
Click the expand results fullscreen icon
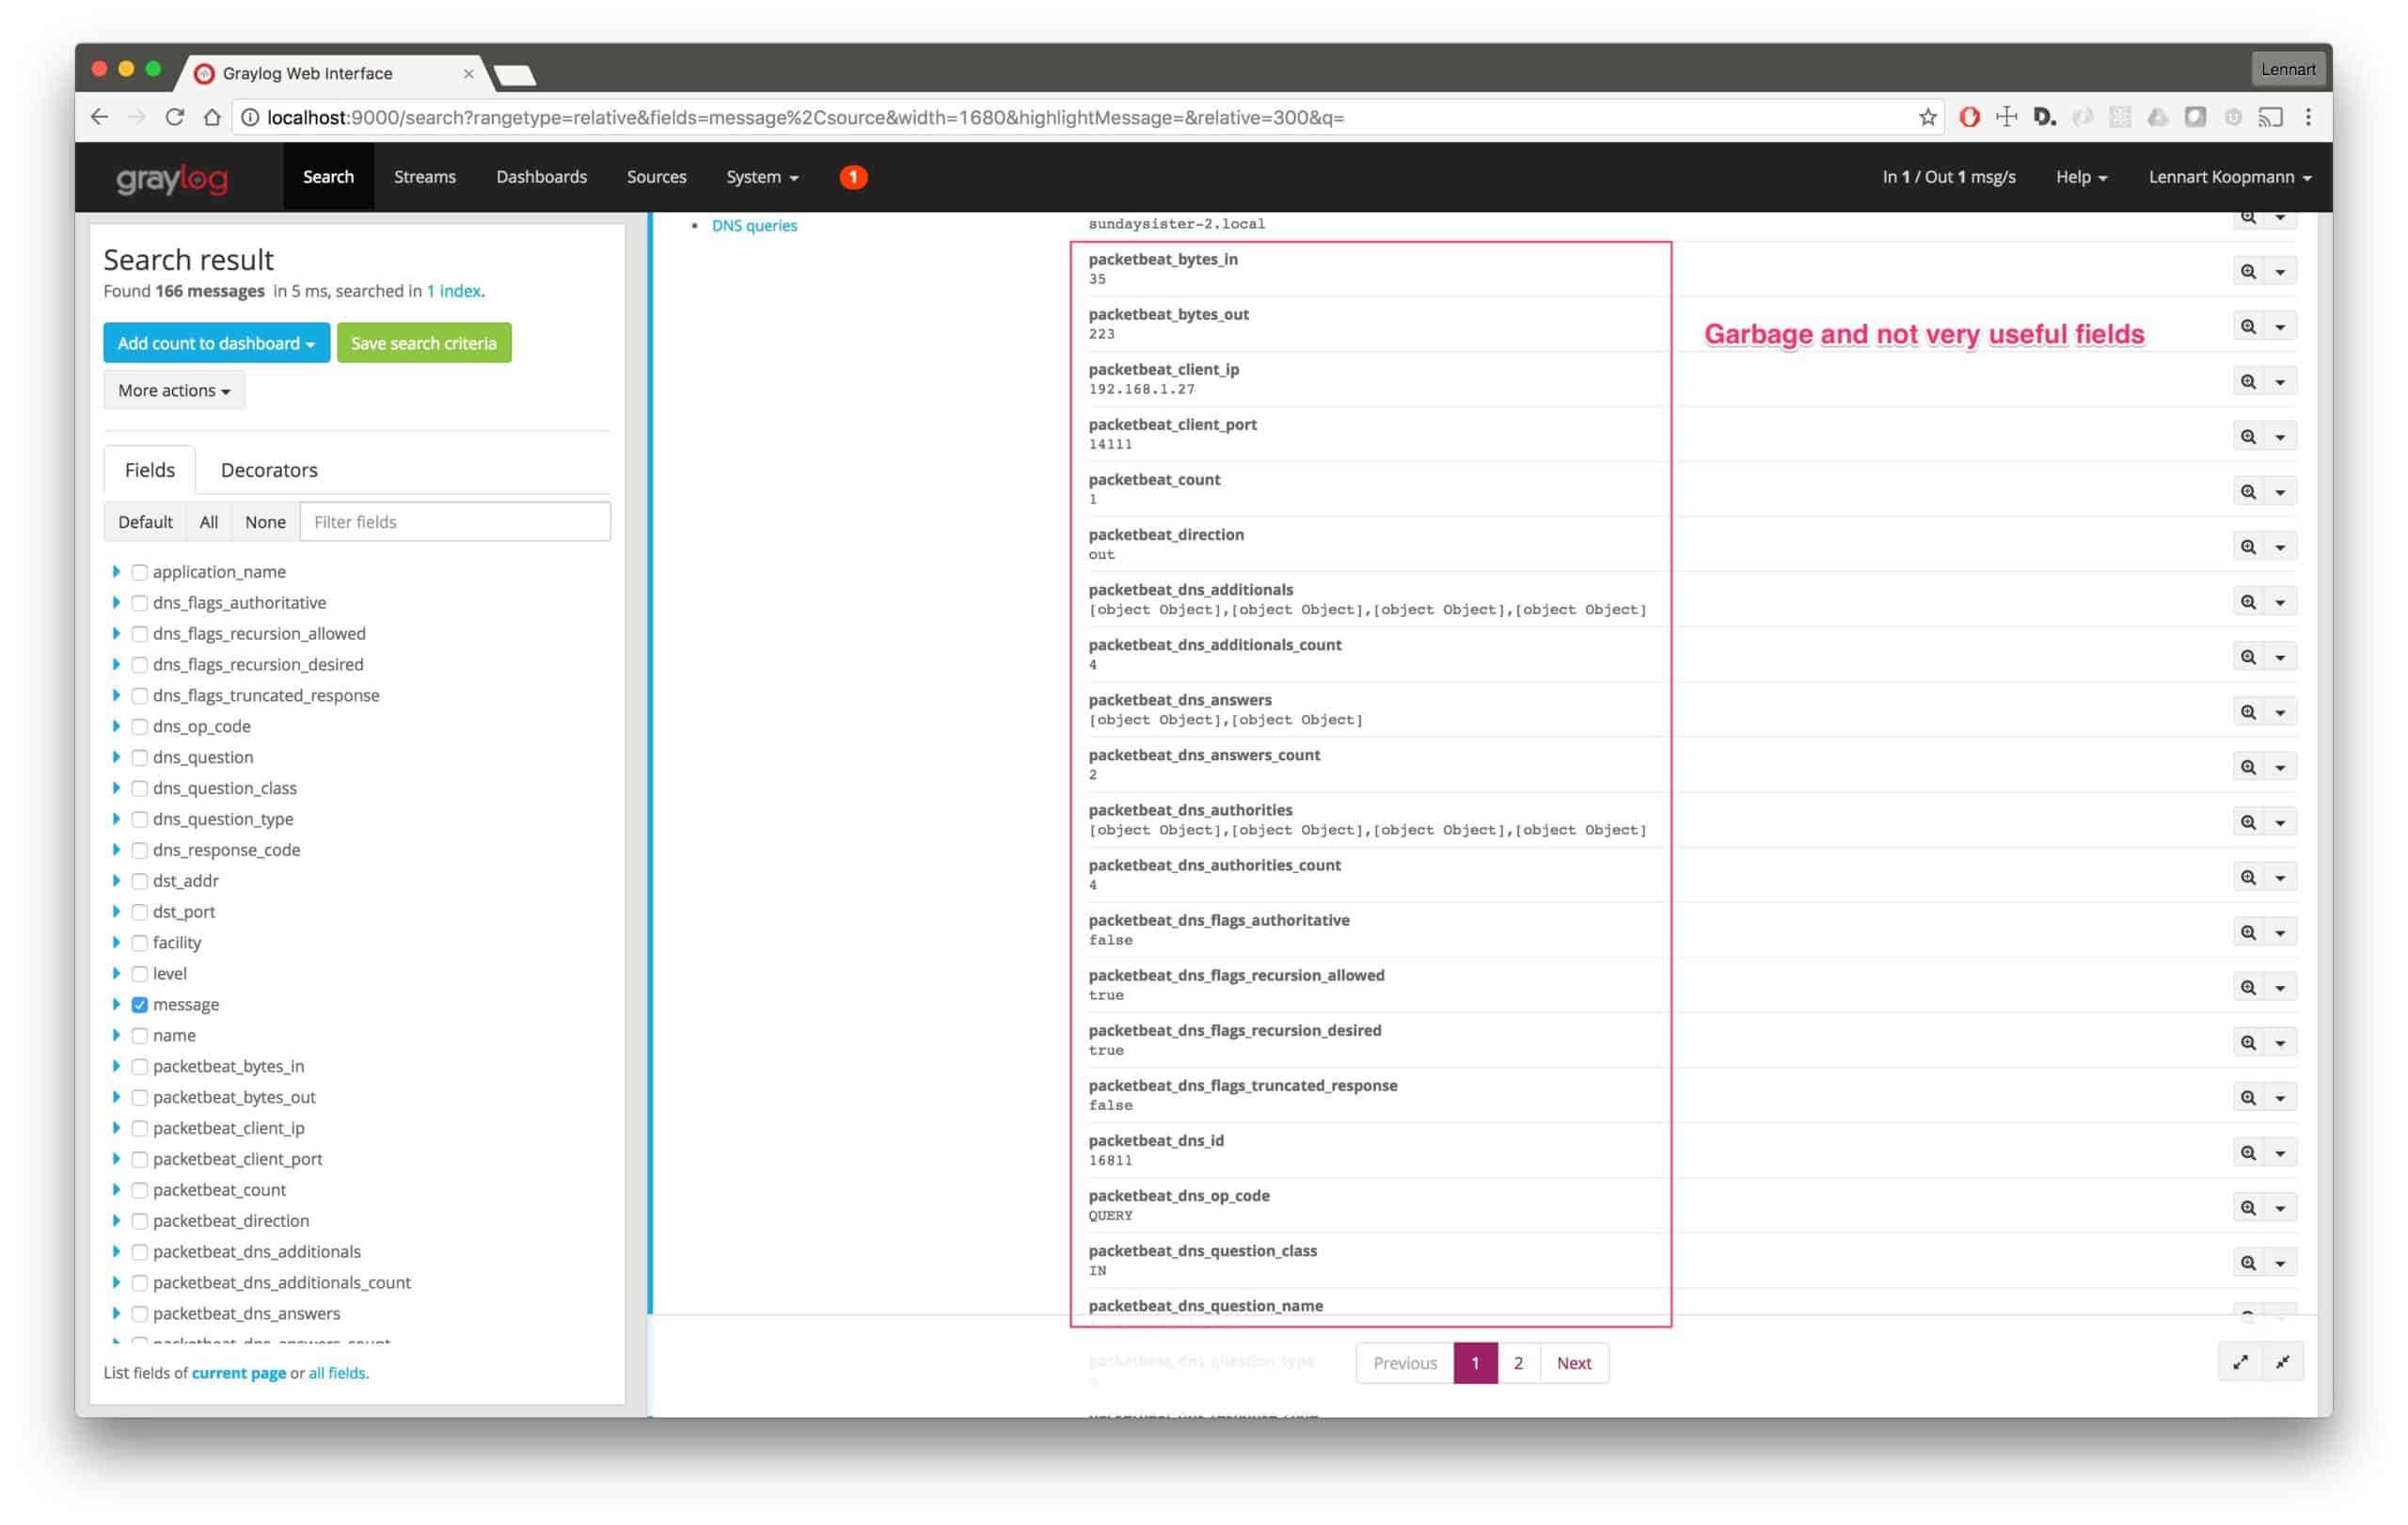[2240, 1362]
